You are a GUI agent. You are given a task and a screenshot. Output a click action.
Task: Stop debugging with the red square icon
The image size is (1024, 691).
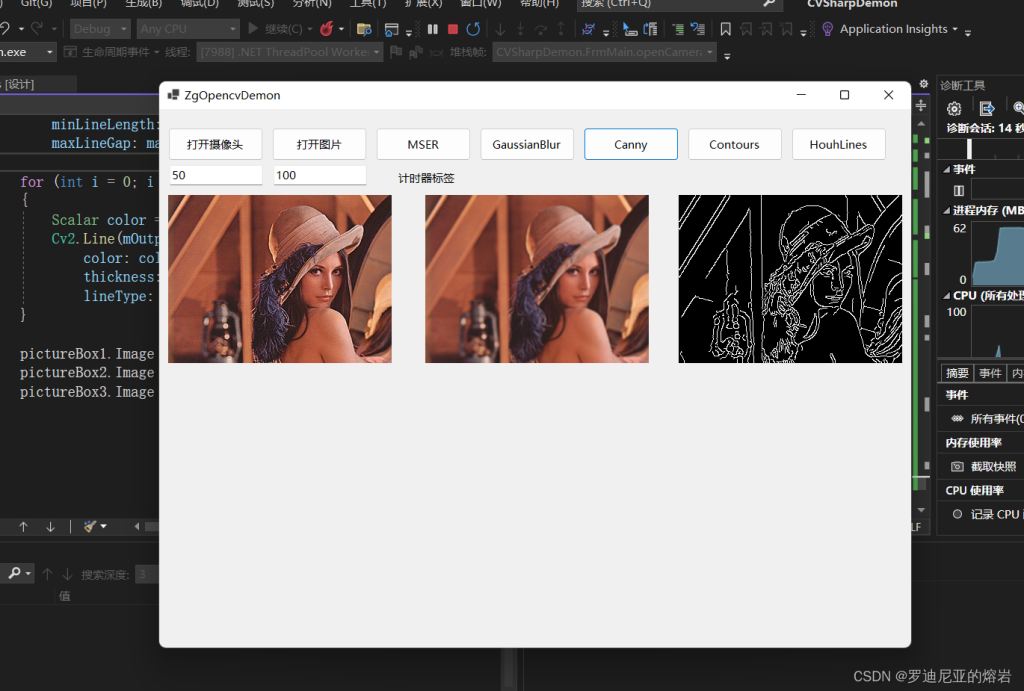pos(453,29)
